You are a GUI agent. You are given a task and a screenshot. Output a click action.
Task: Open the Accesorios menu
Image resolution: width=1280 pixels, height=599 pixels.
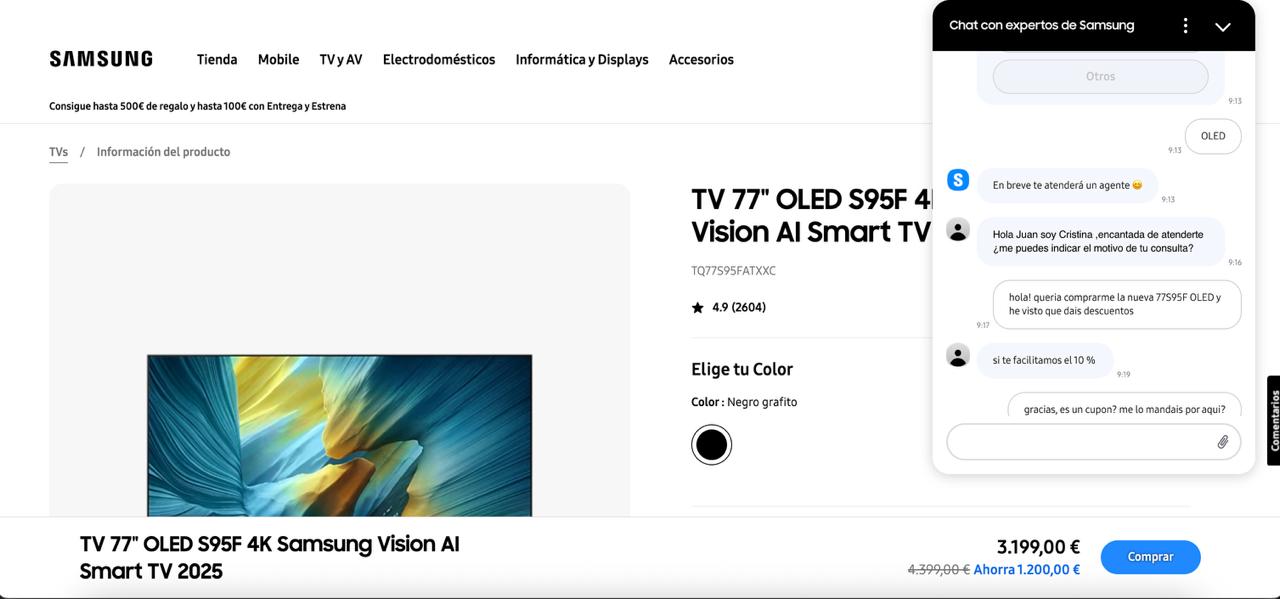click(x=701, y=60)
